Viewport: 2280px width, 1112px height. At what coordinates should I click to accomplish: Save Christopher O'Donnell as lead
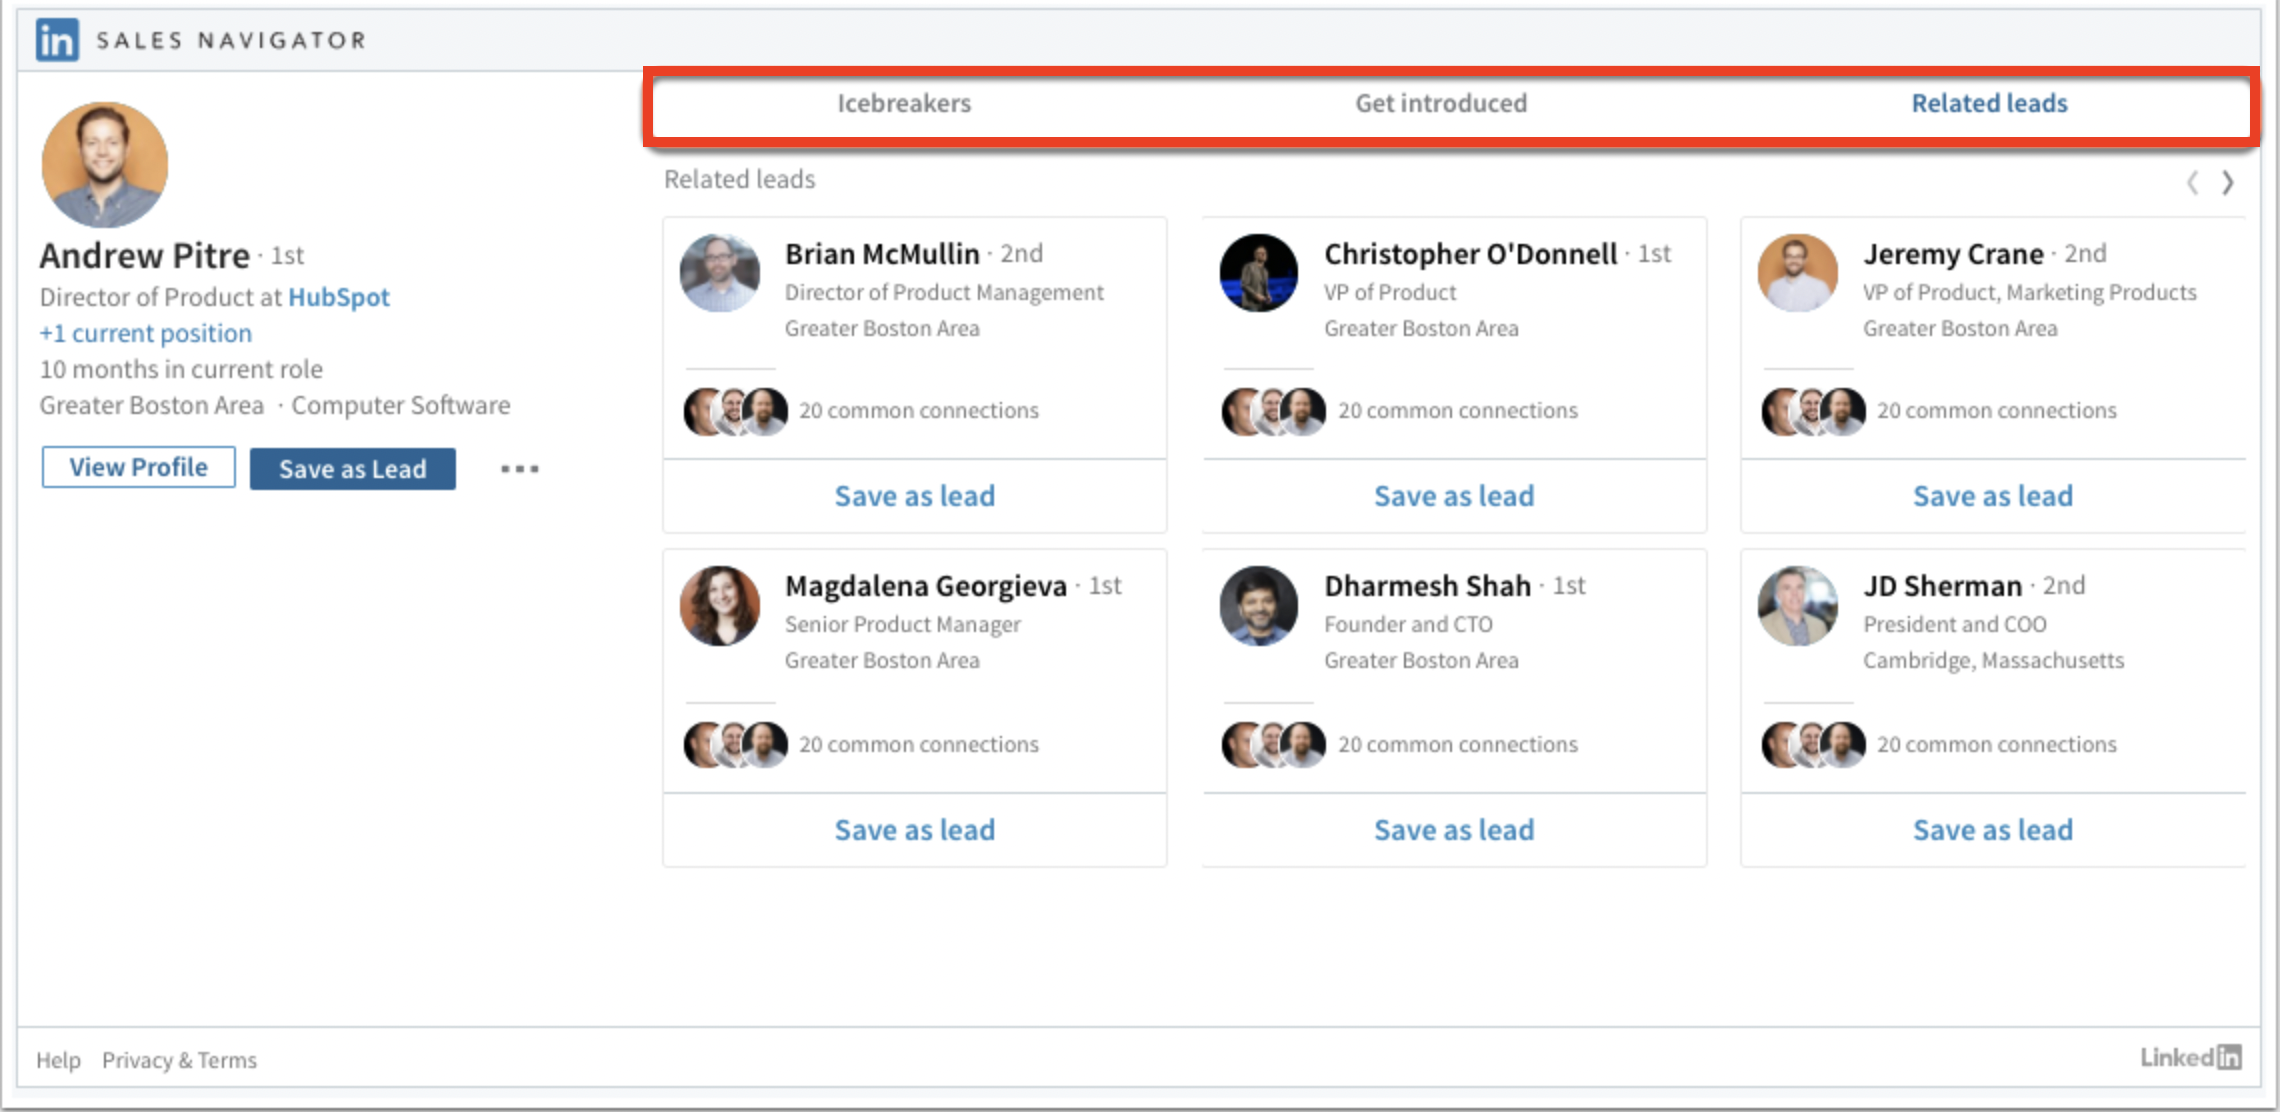[x=1454, y=496]
